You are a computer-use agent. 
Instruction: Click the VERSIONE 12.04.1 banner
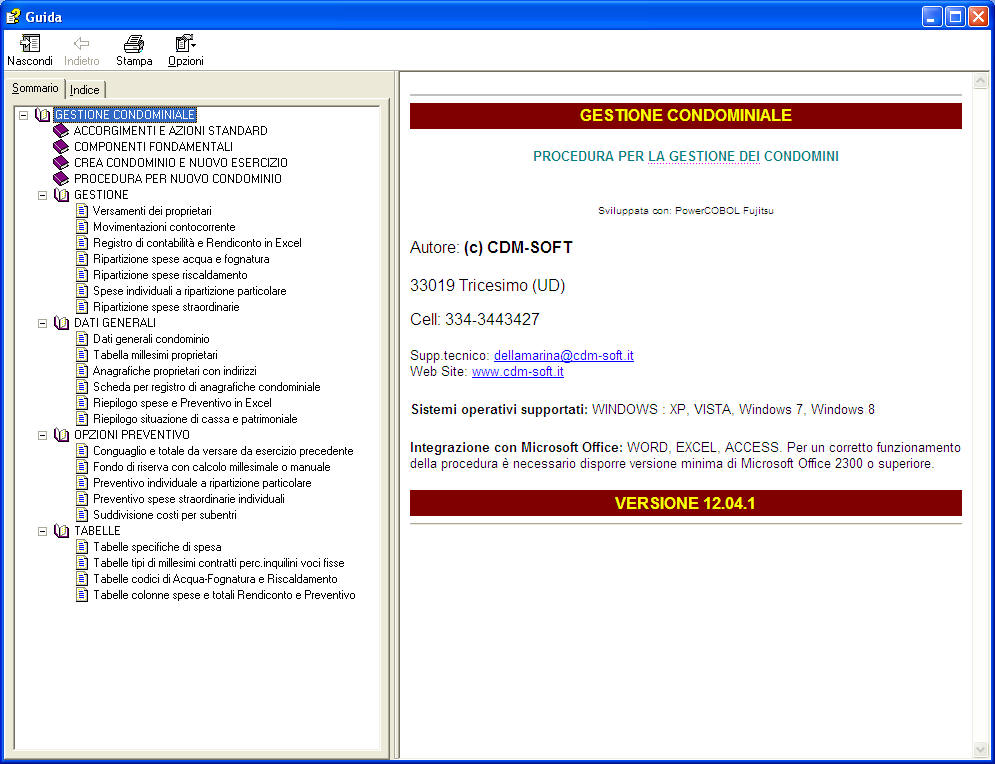click(686, 503)
